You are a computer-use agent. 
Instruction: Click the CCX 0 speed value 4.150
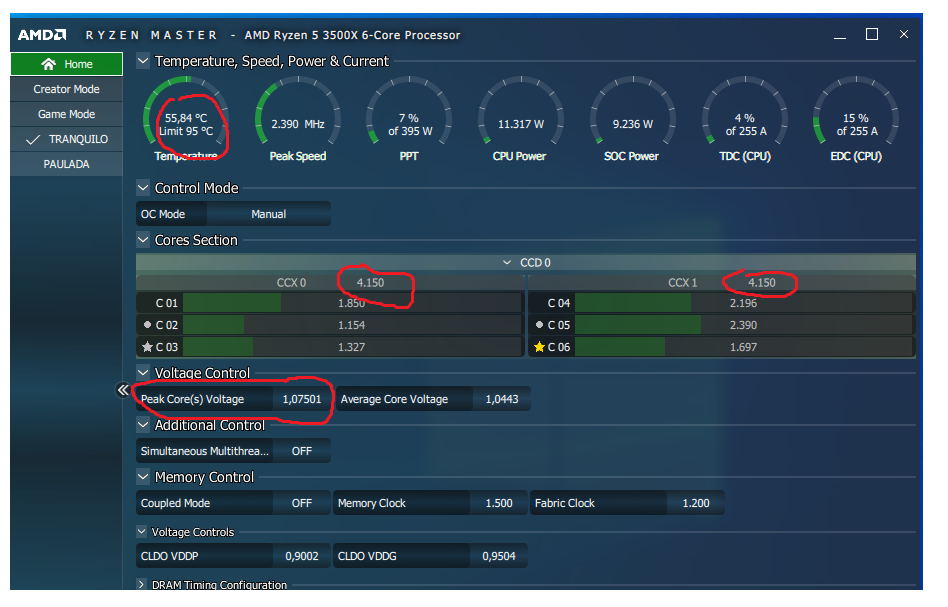(370, 282)
